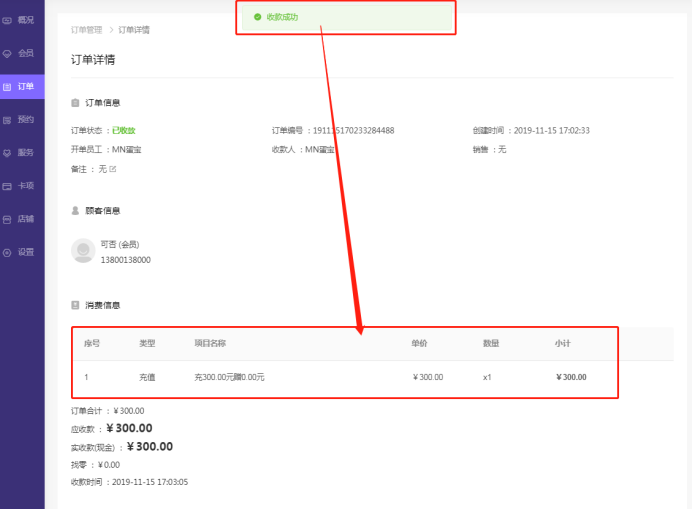Click the 开单员工 MN蛋宝 value
Image resolution: width=692 pixels, height=509 pixels.
(127, 150)
